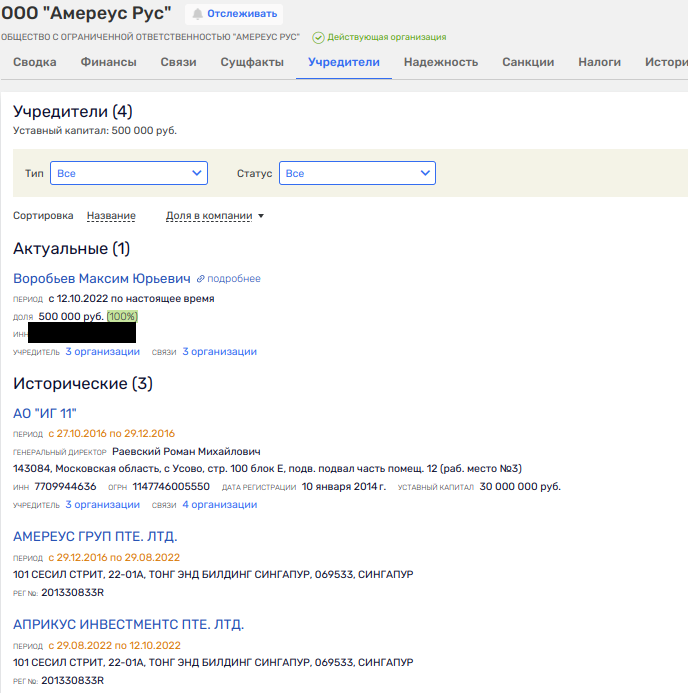688x693 pixels.
Task: Click уставный капитал 30 000 000 руб.
Action: pyautogui.click(x=520, y=486)
